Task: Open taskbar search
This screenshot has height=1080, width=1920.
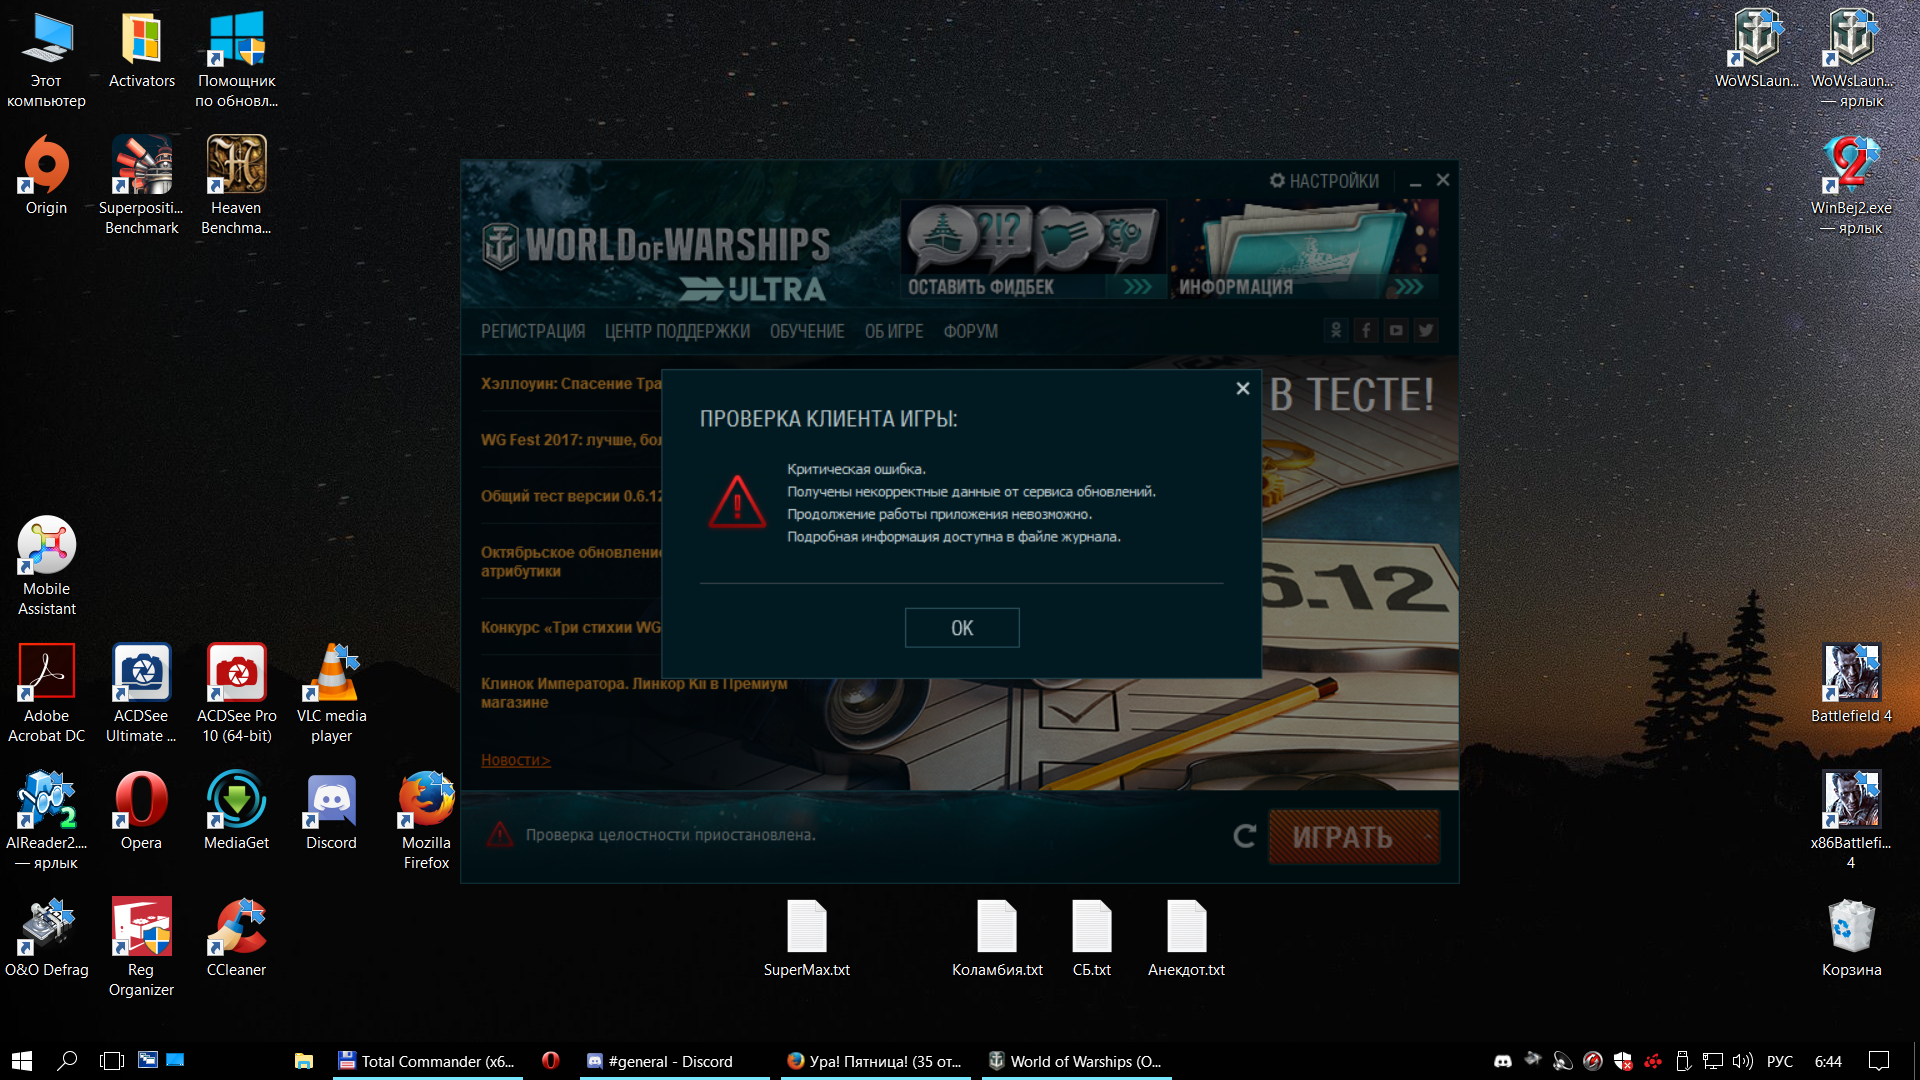Action: (x=67, y=1061)
